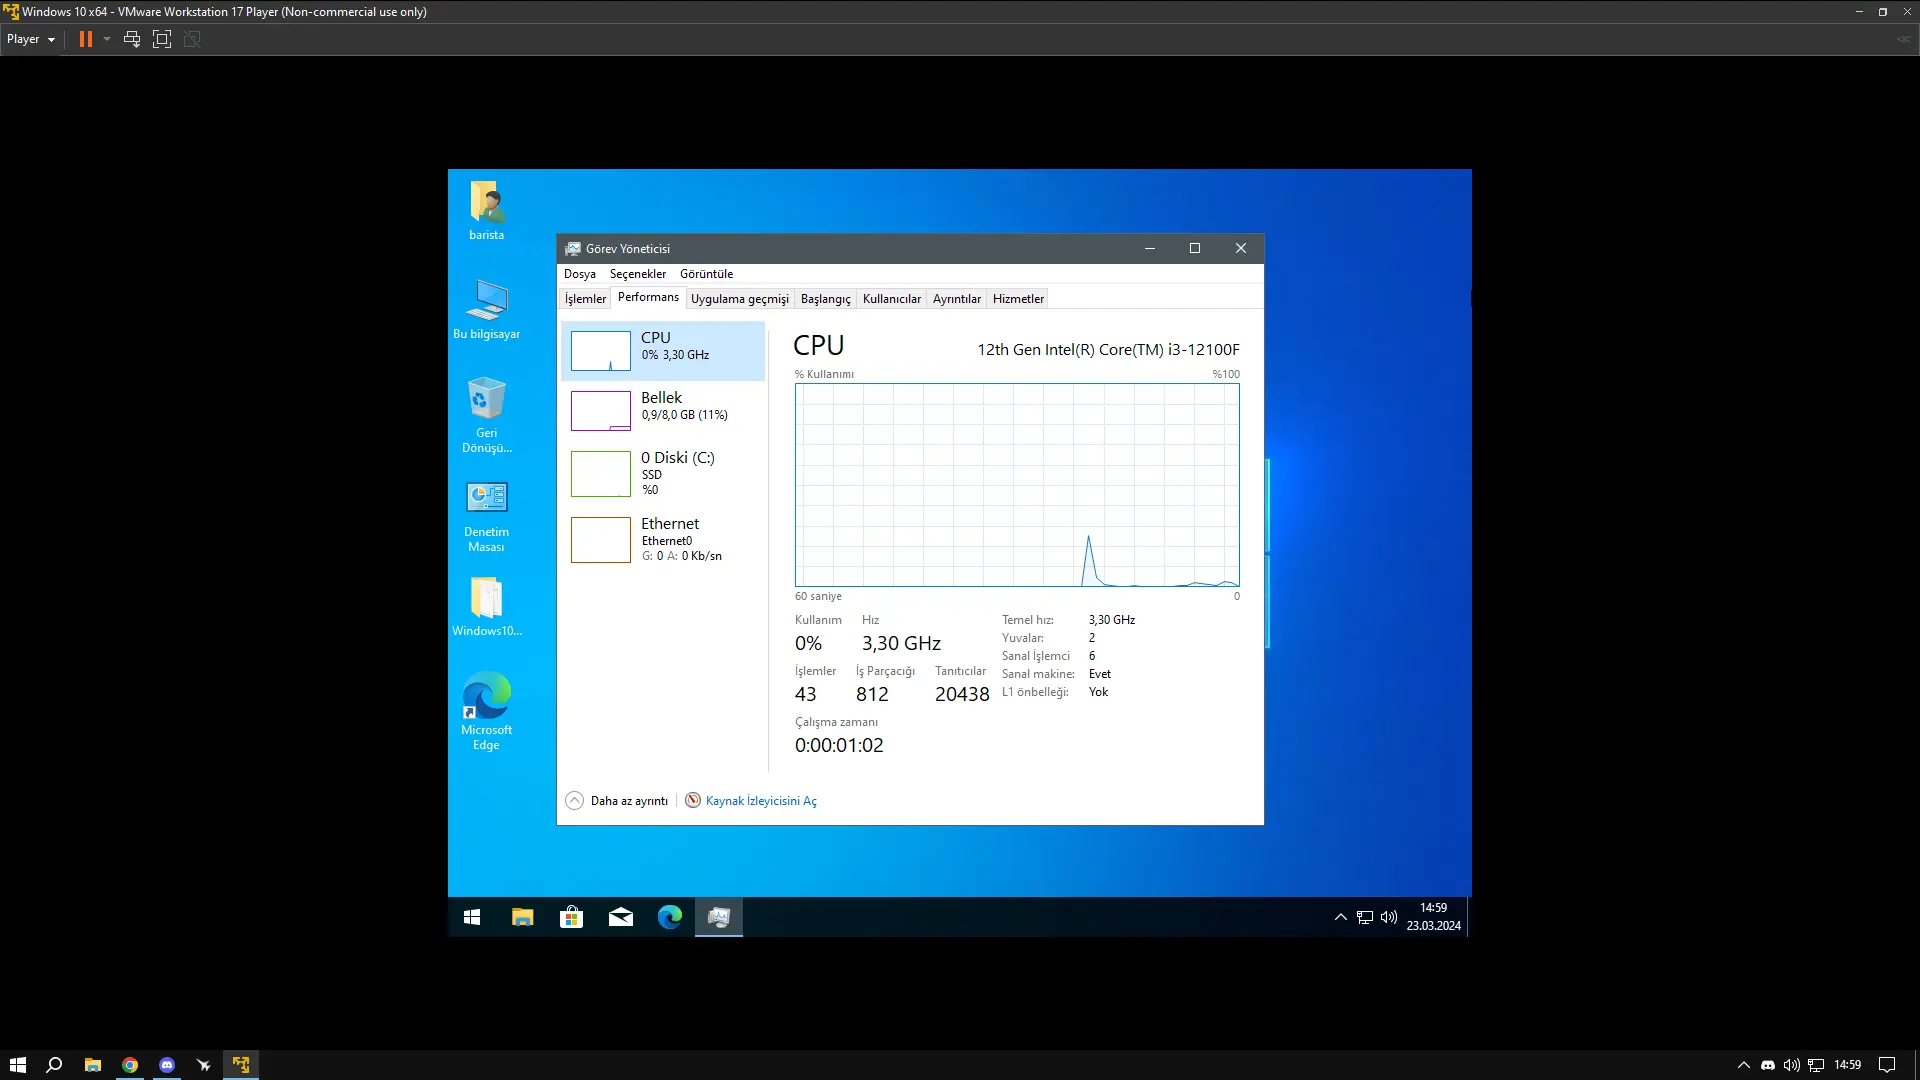Switch to the Ayrıntılar tab
This screenshot has width=1920, height=1080.
click(957, 299)
